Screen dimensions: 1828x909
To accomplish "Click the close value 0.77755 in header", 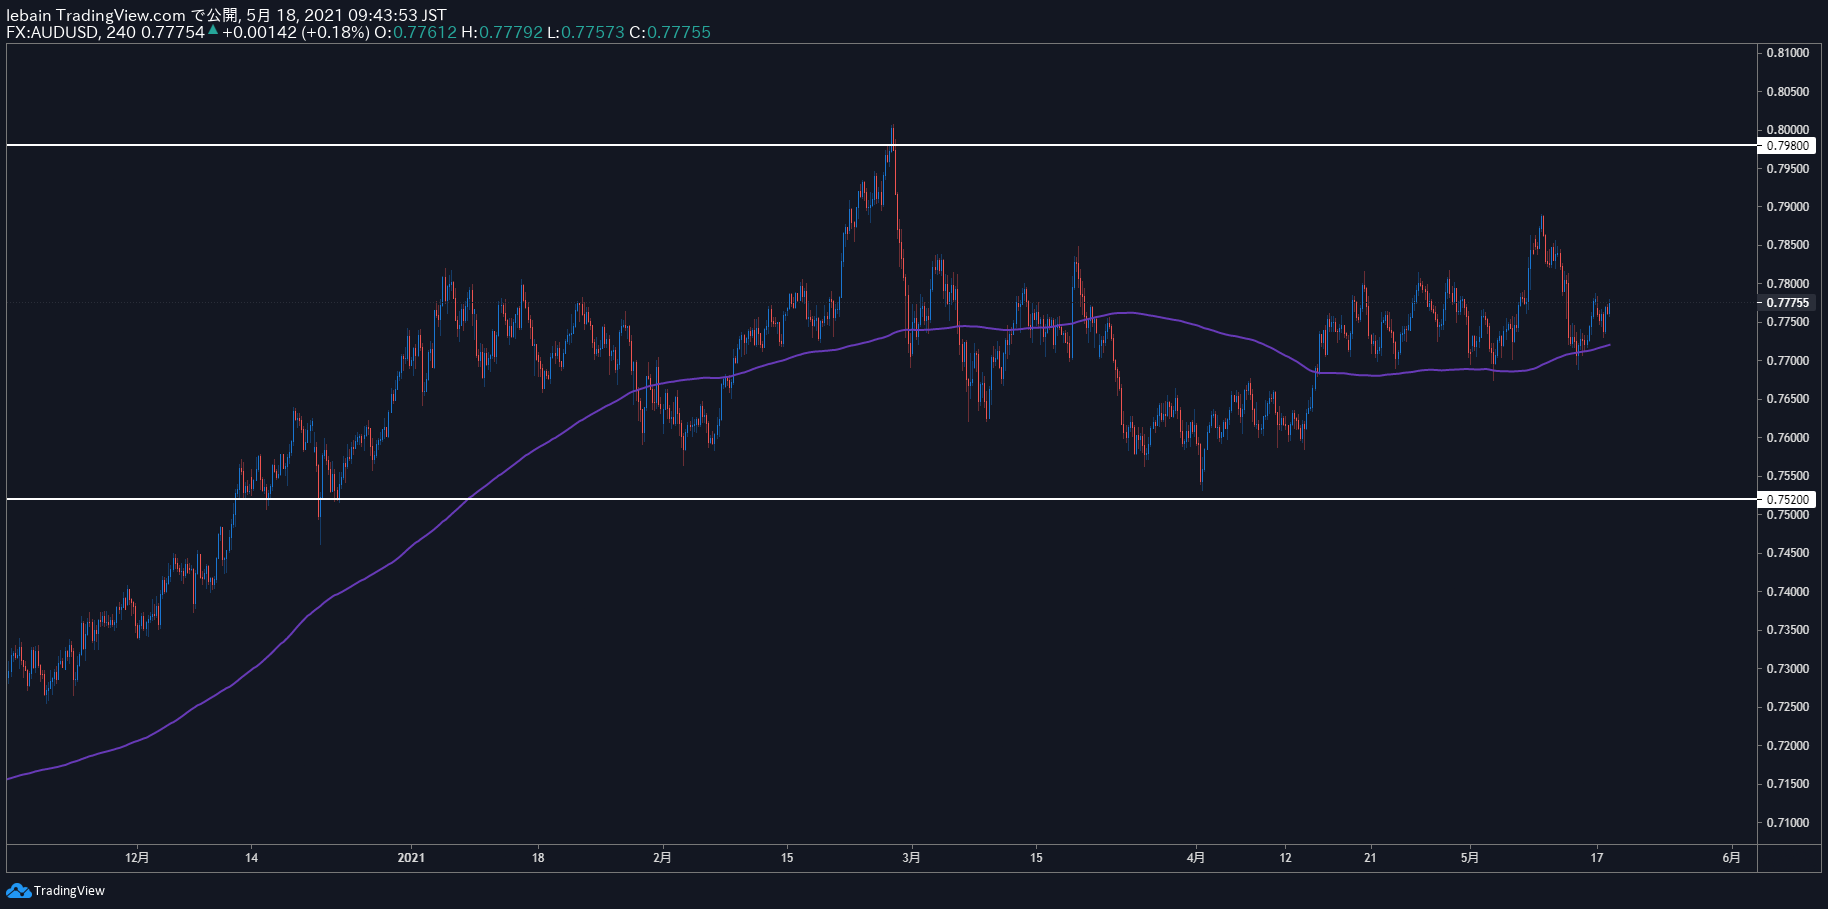I will pos(679,32).
